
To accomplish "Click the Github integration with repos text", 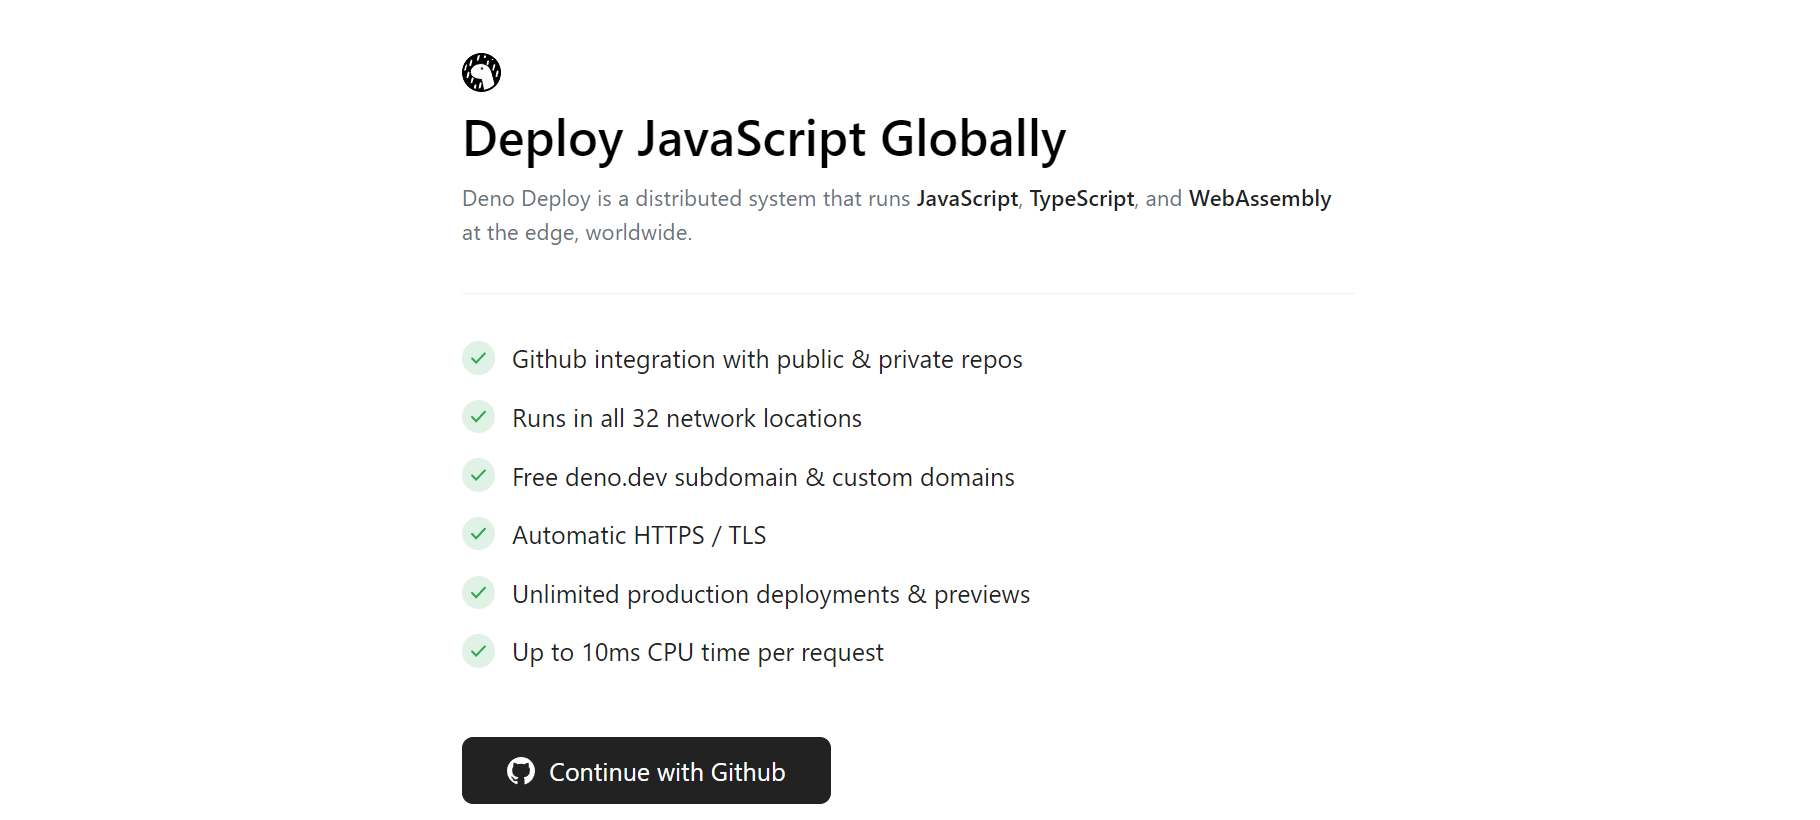I will tap(767, 360).
